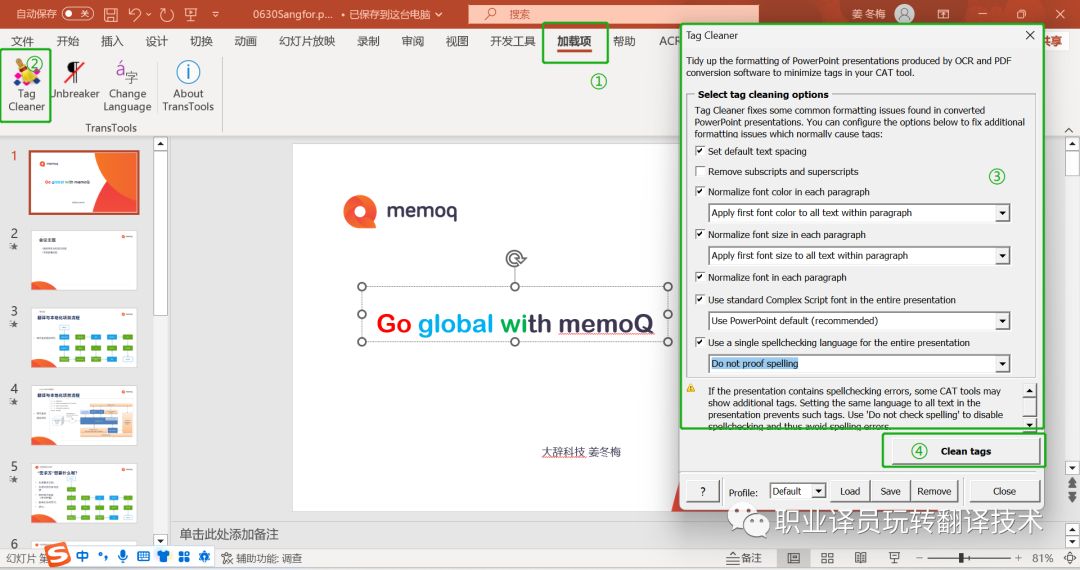This screenshot has width=1080, height=570.
Task: Toggle the AutoSave switch
Action: [77, 14]
